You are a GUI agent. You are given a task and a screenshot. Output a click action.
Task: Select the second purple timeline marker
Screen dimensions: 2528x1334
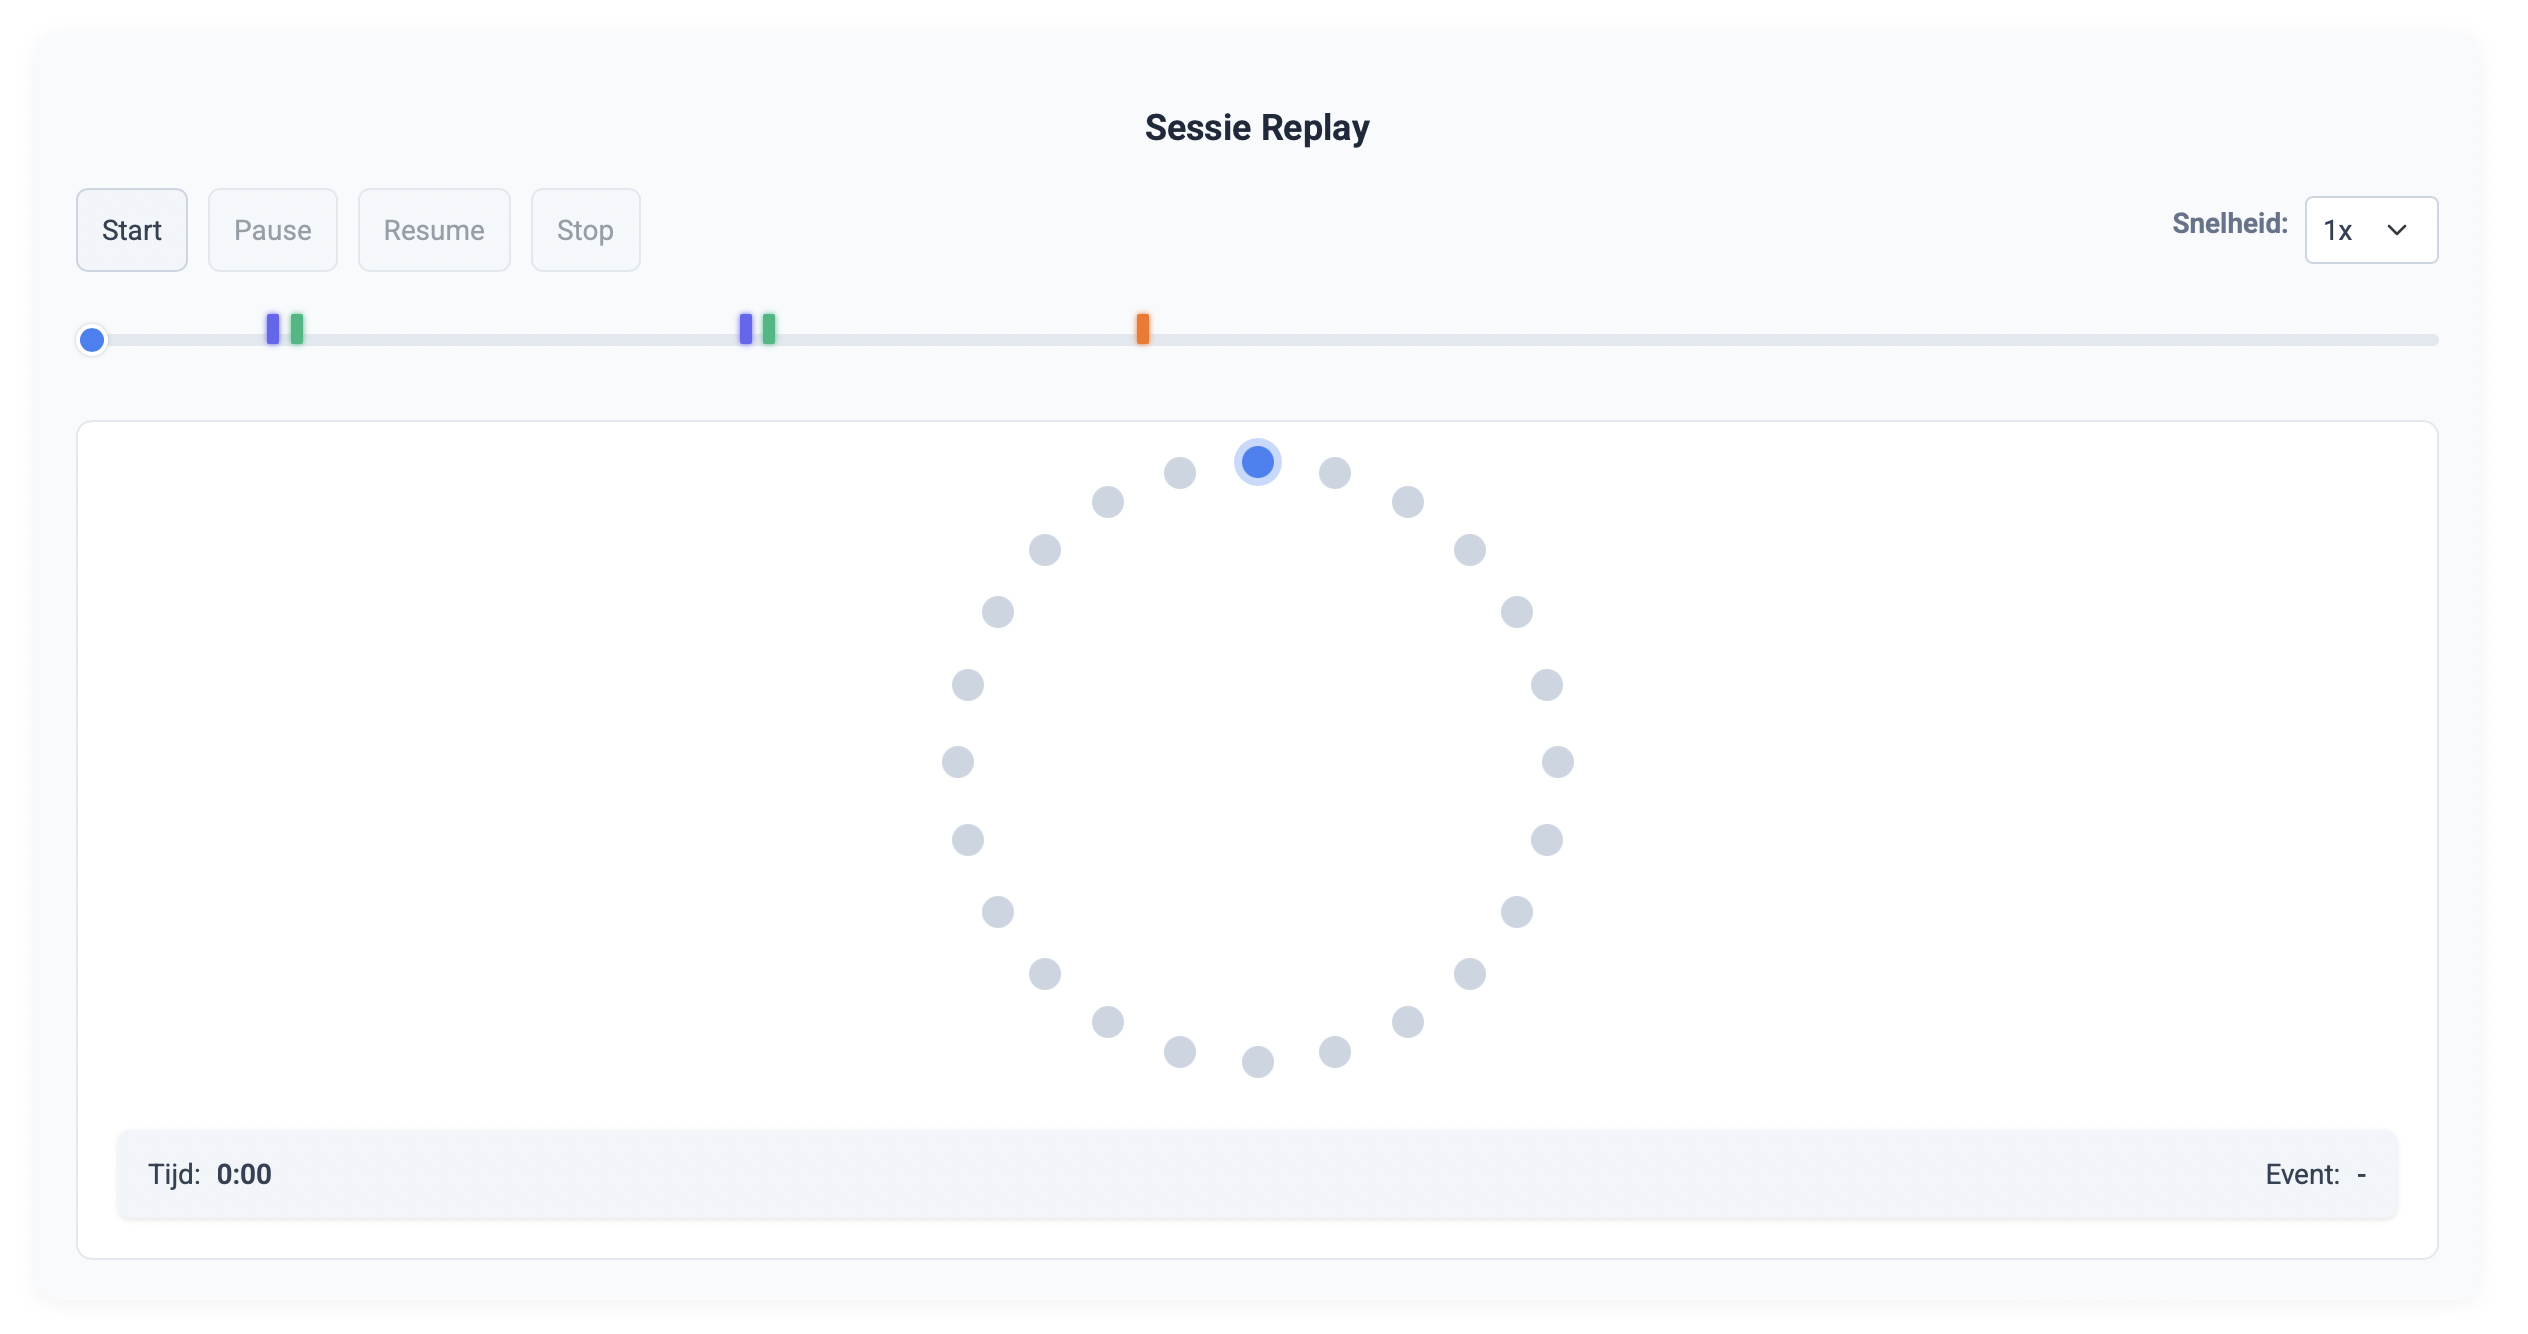pyautogui.click(x=746, y=329)
